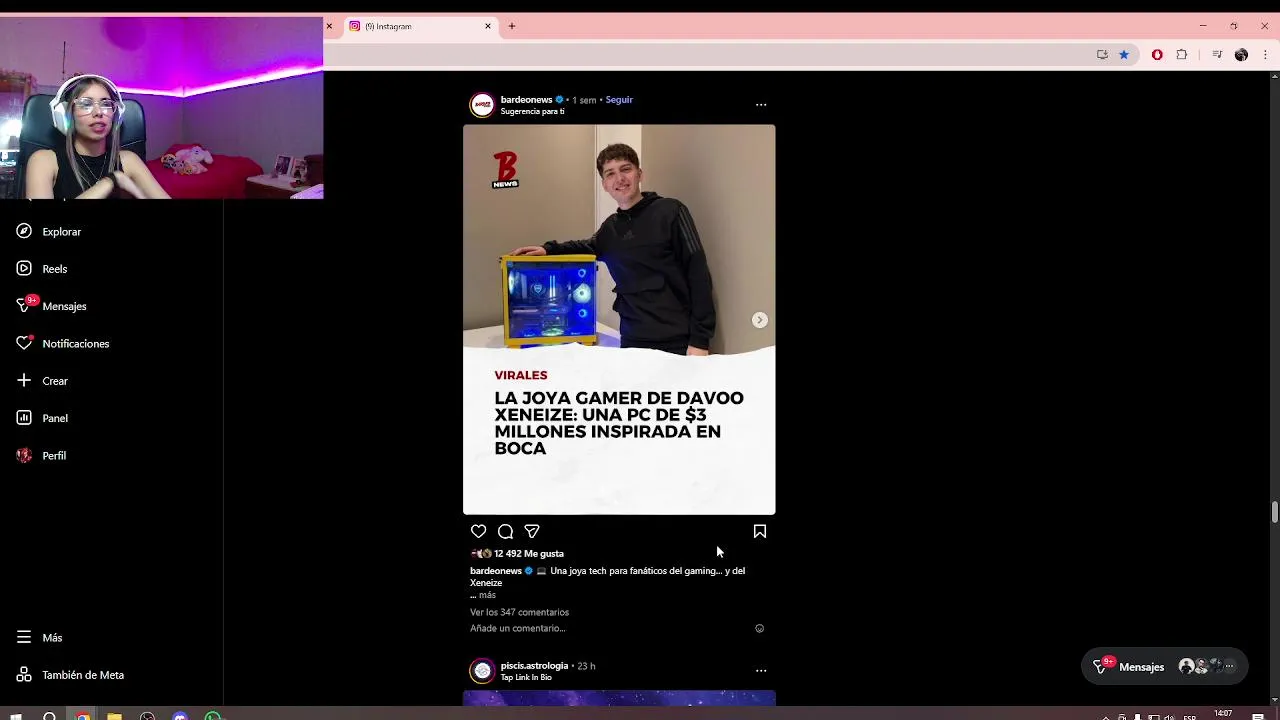Close the Instagram browser tab
Image resolution: width=1280 pixels, height=720 pixels.
pyautogui.click(x=488, y=26)
